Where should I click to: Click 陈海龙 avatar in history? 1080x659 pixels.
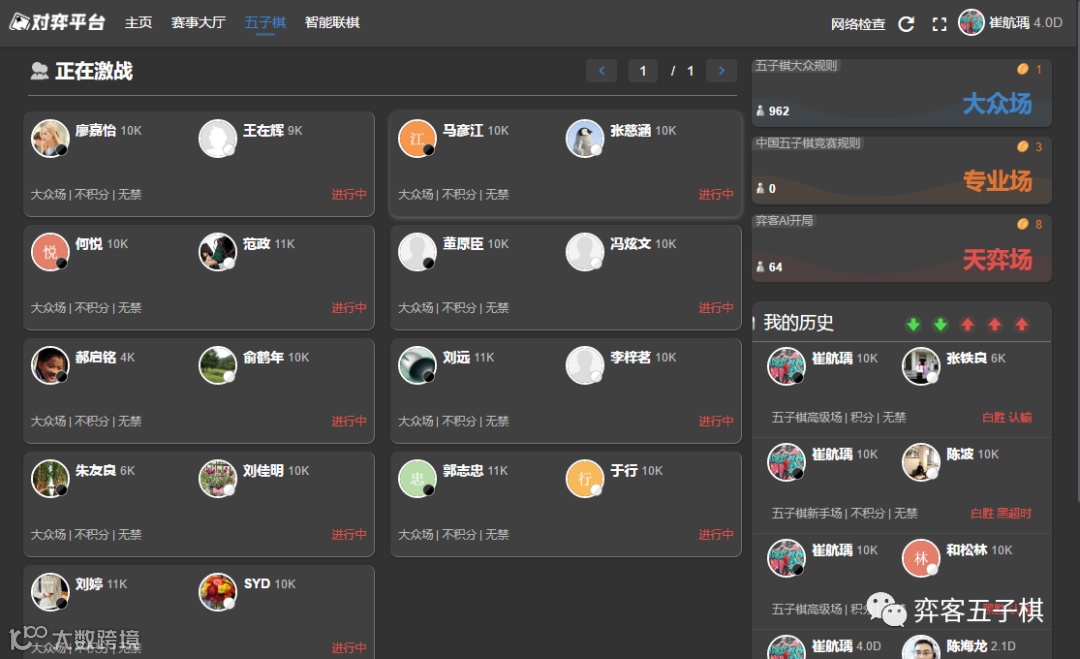921,649
